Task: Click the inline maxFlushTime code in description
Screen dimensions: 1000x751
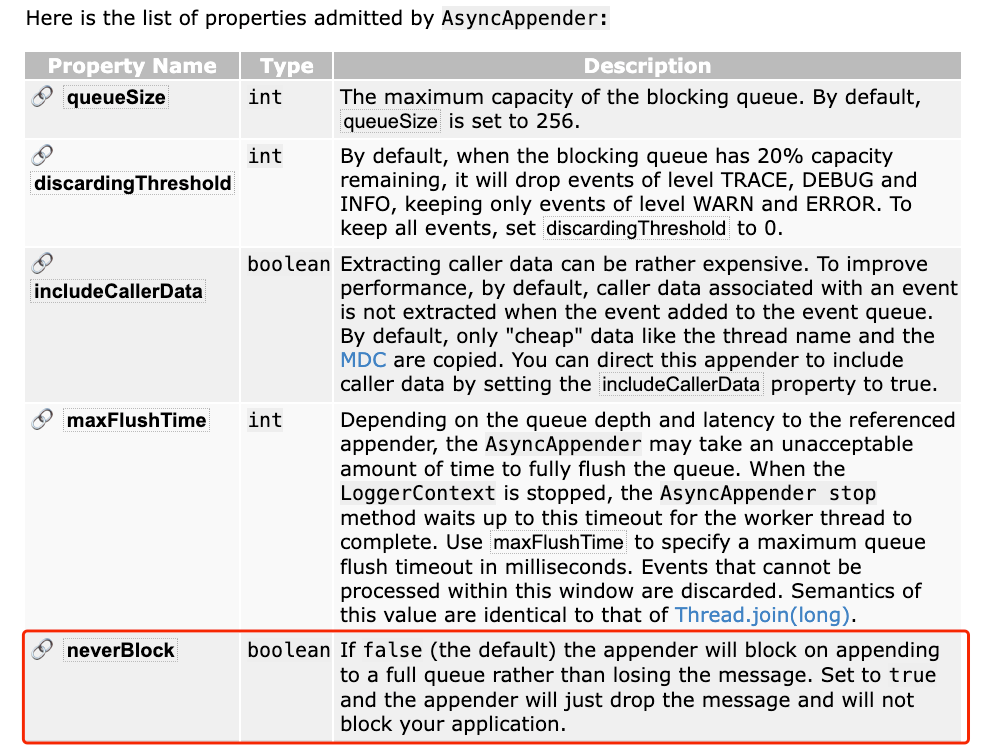Action: point(558,543)
